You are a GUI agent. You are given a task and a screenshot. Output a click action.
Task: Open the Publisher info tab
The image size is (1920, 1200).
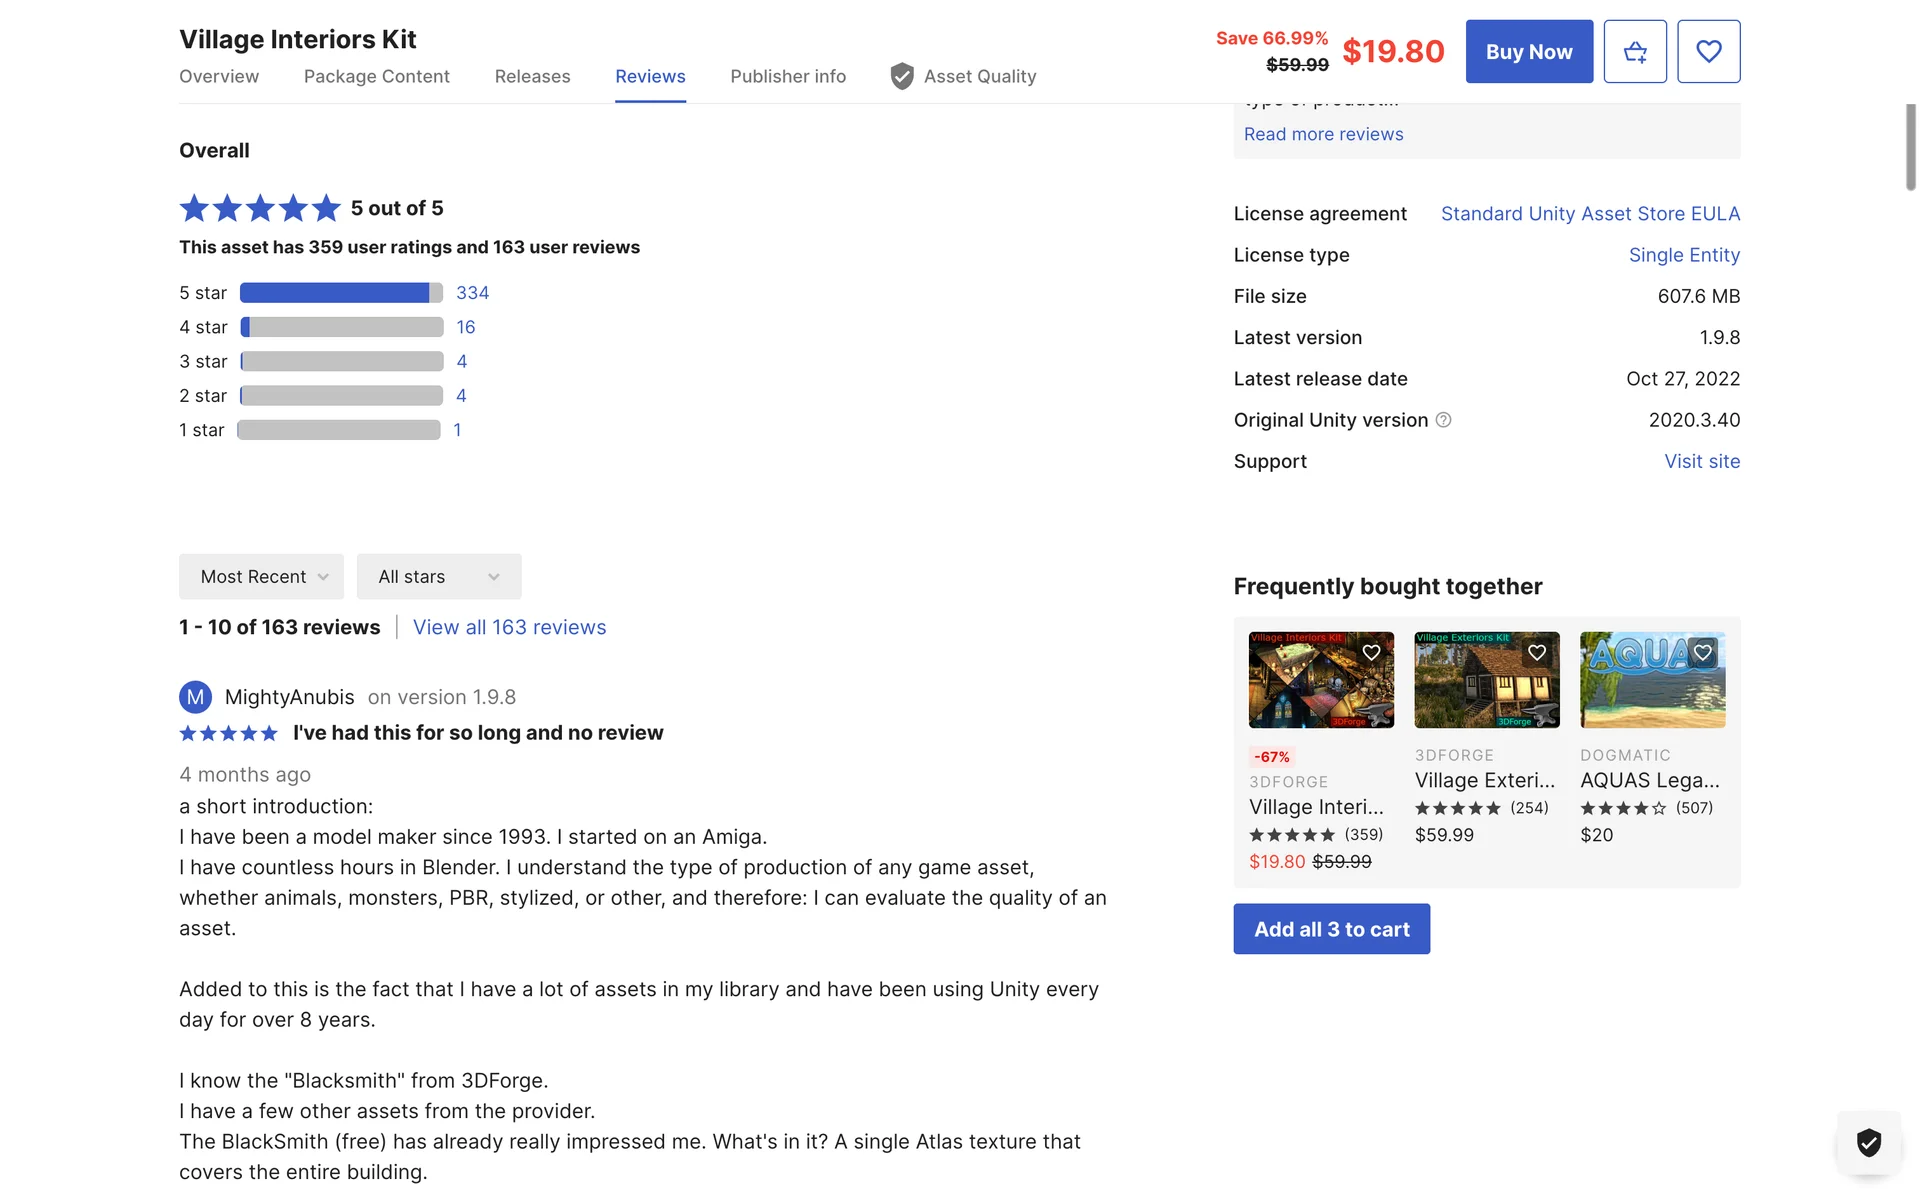(788, 76)
